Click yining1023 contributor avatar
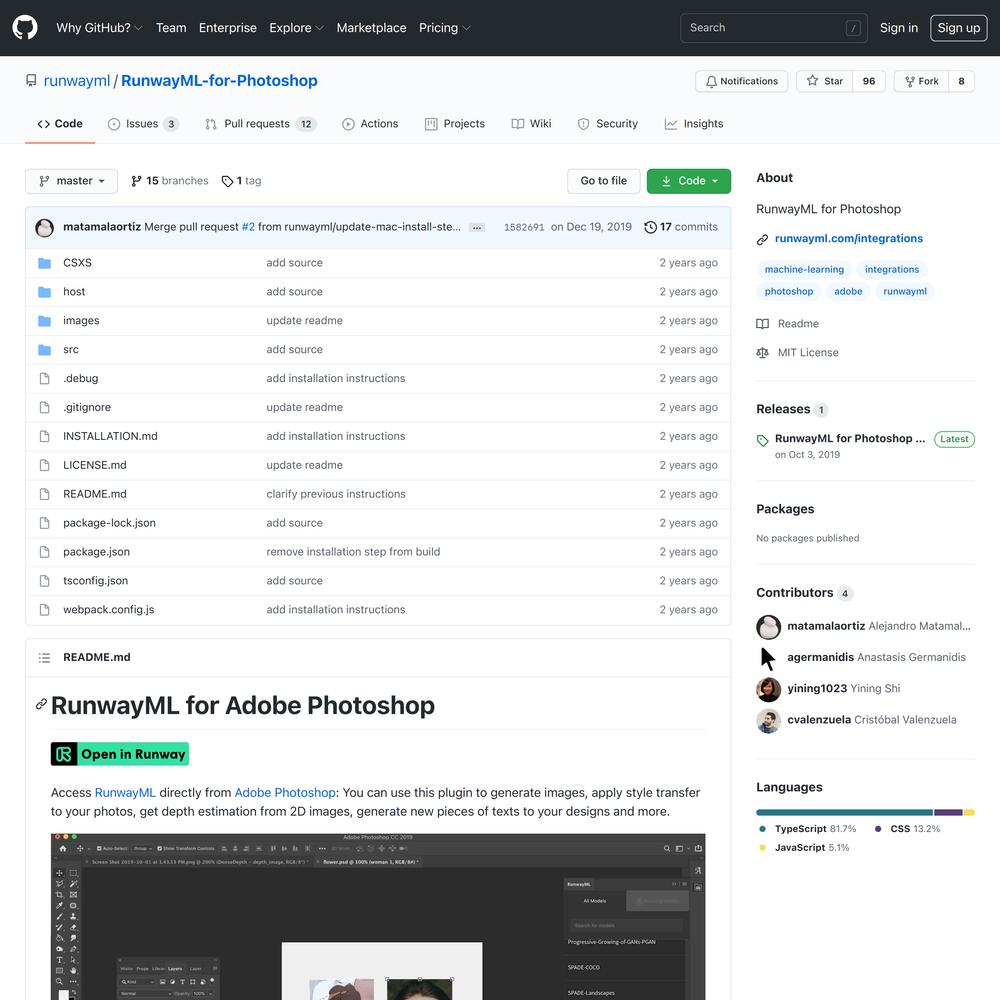Screen dimensions: 1000x1000 point(768,689)
